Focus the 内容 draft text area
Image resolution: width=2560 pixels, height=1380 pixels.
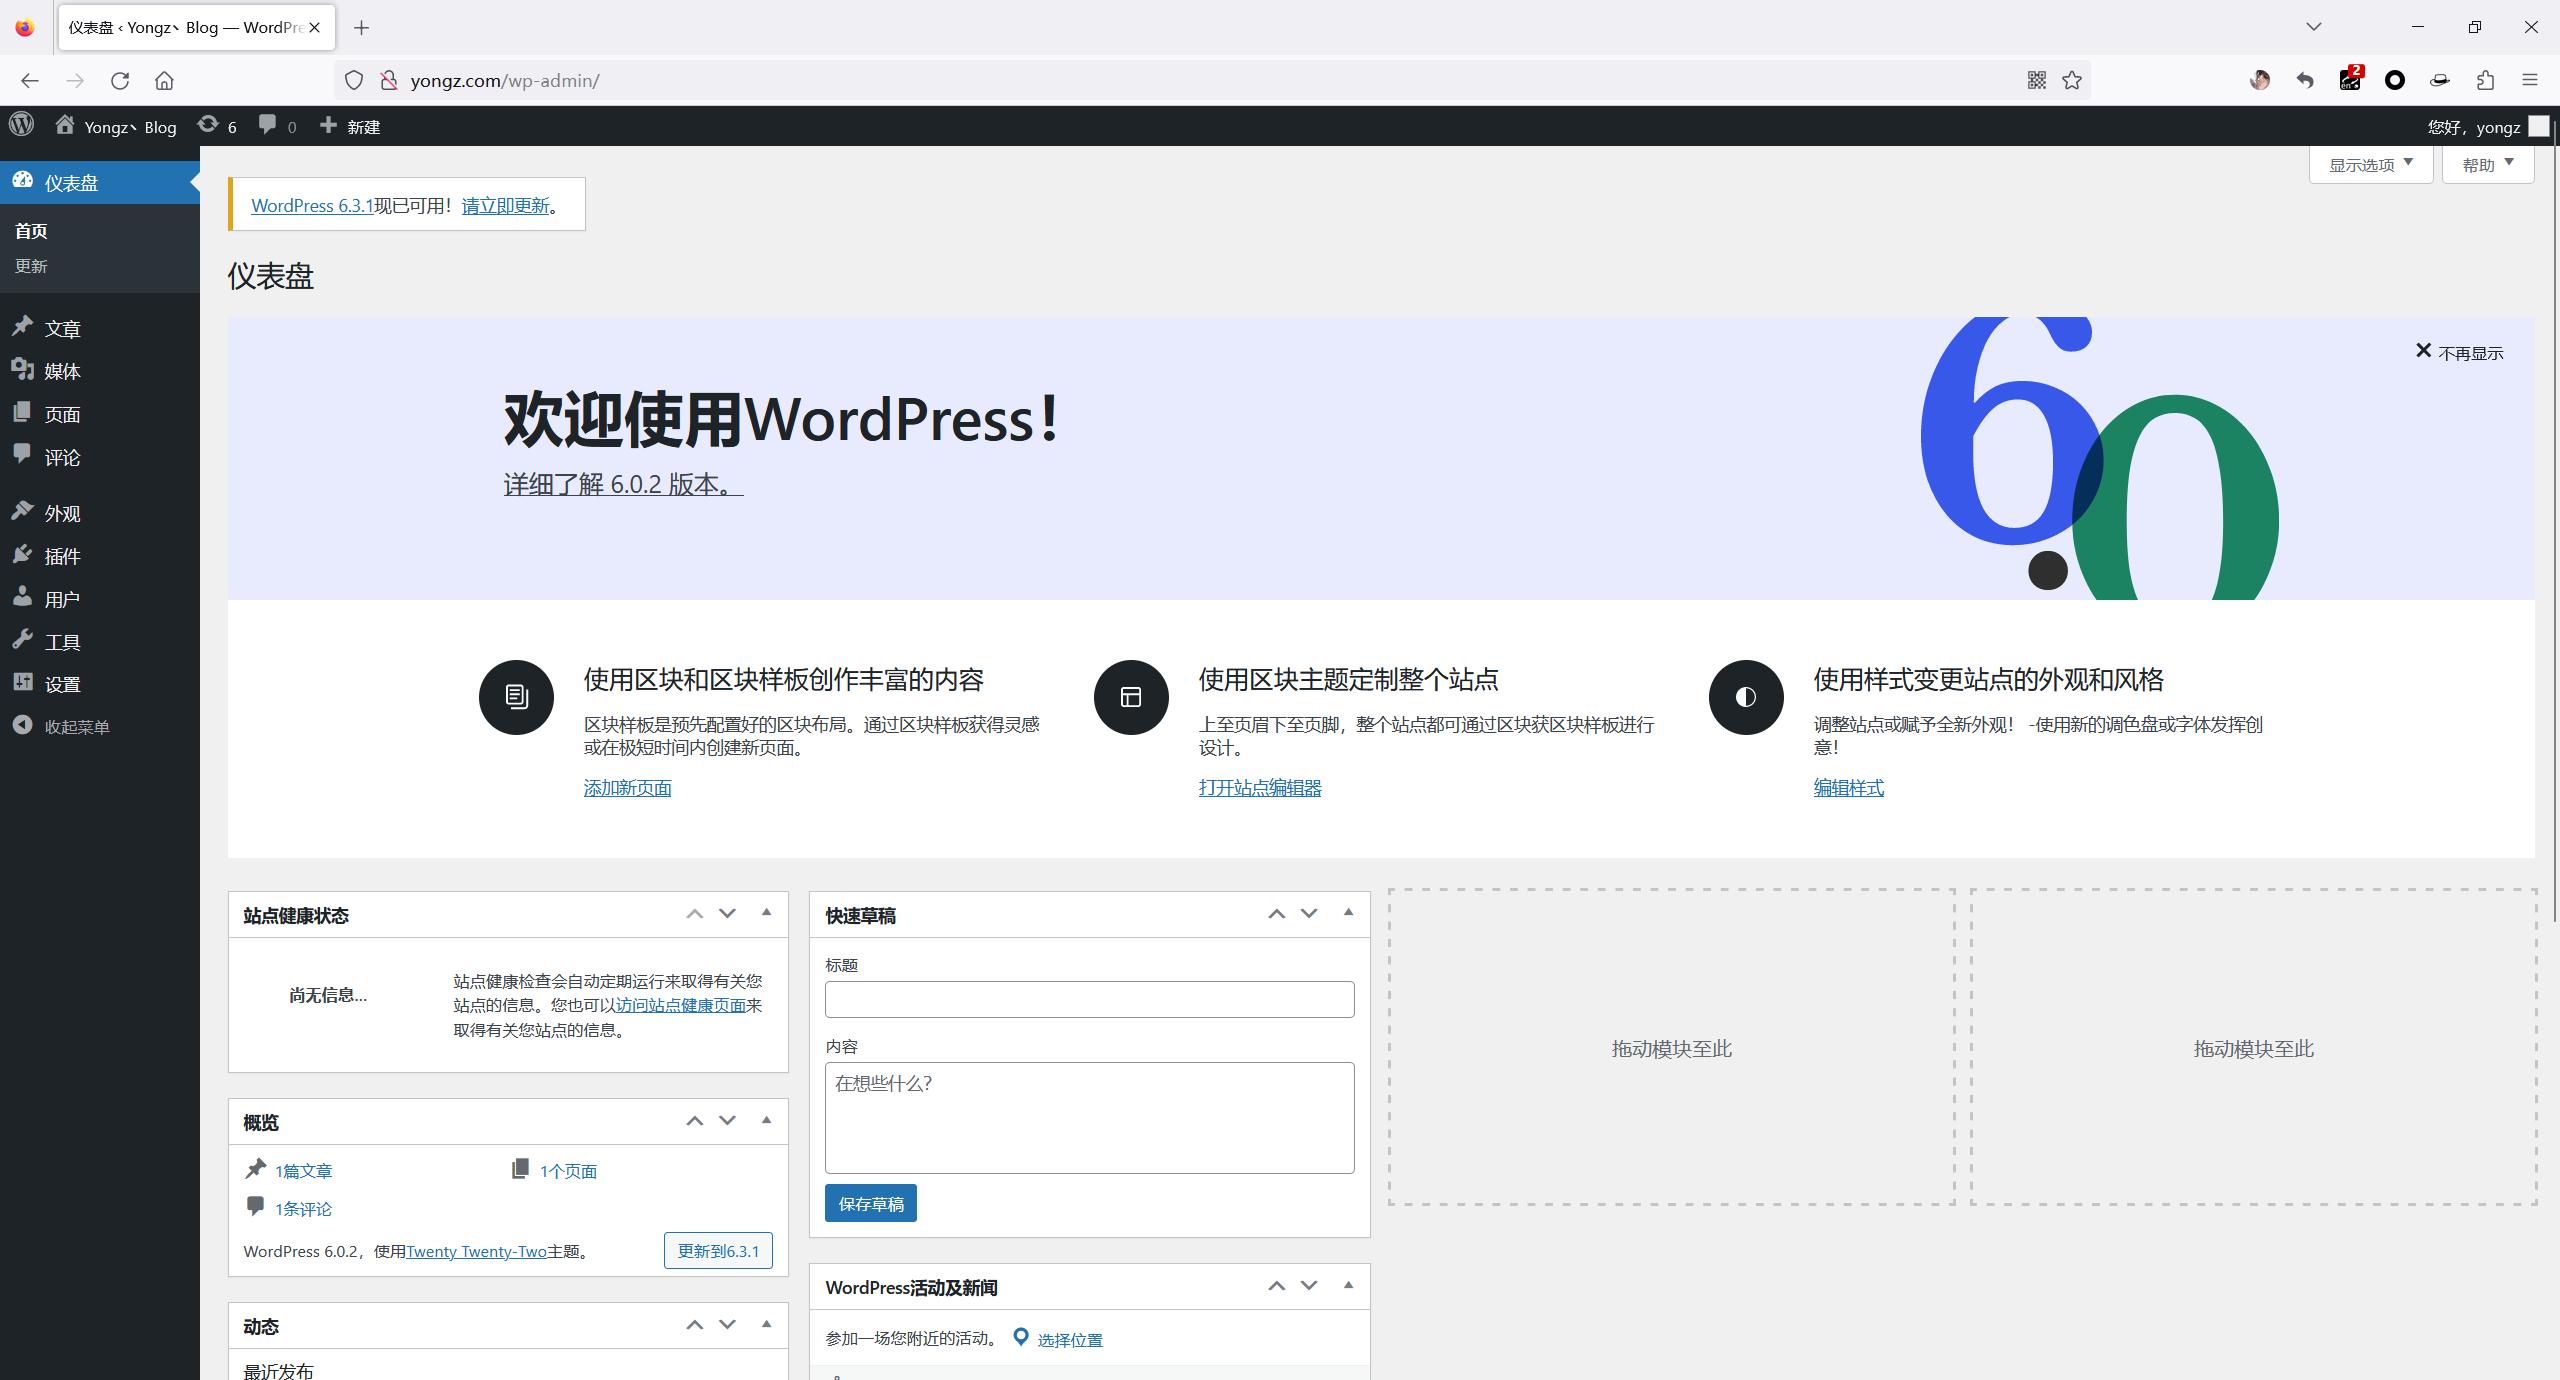point(1090,1118)
